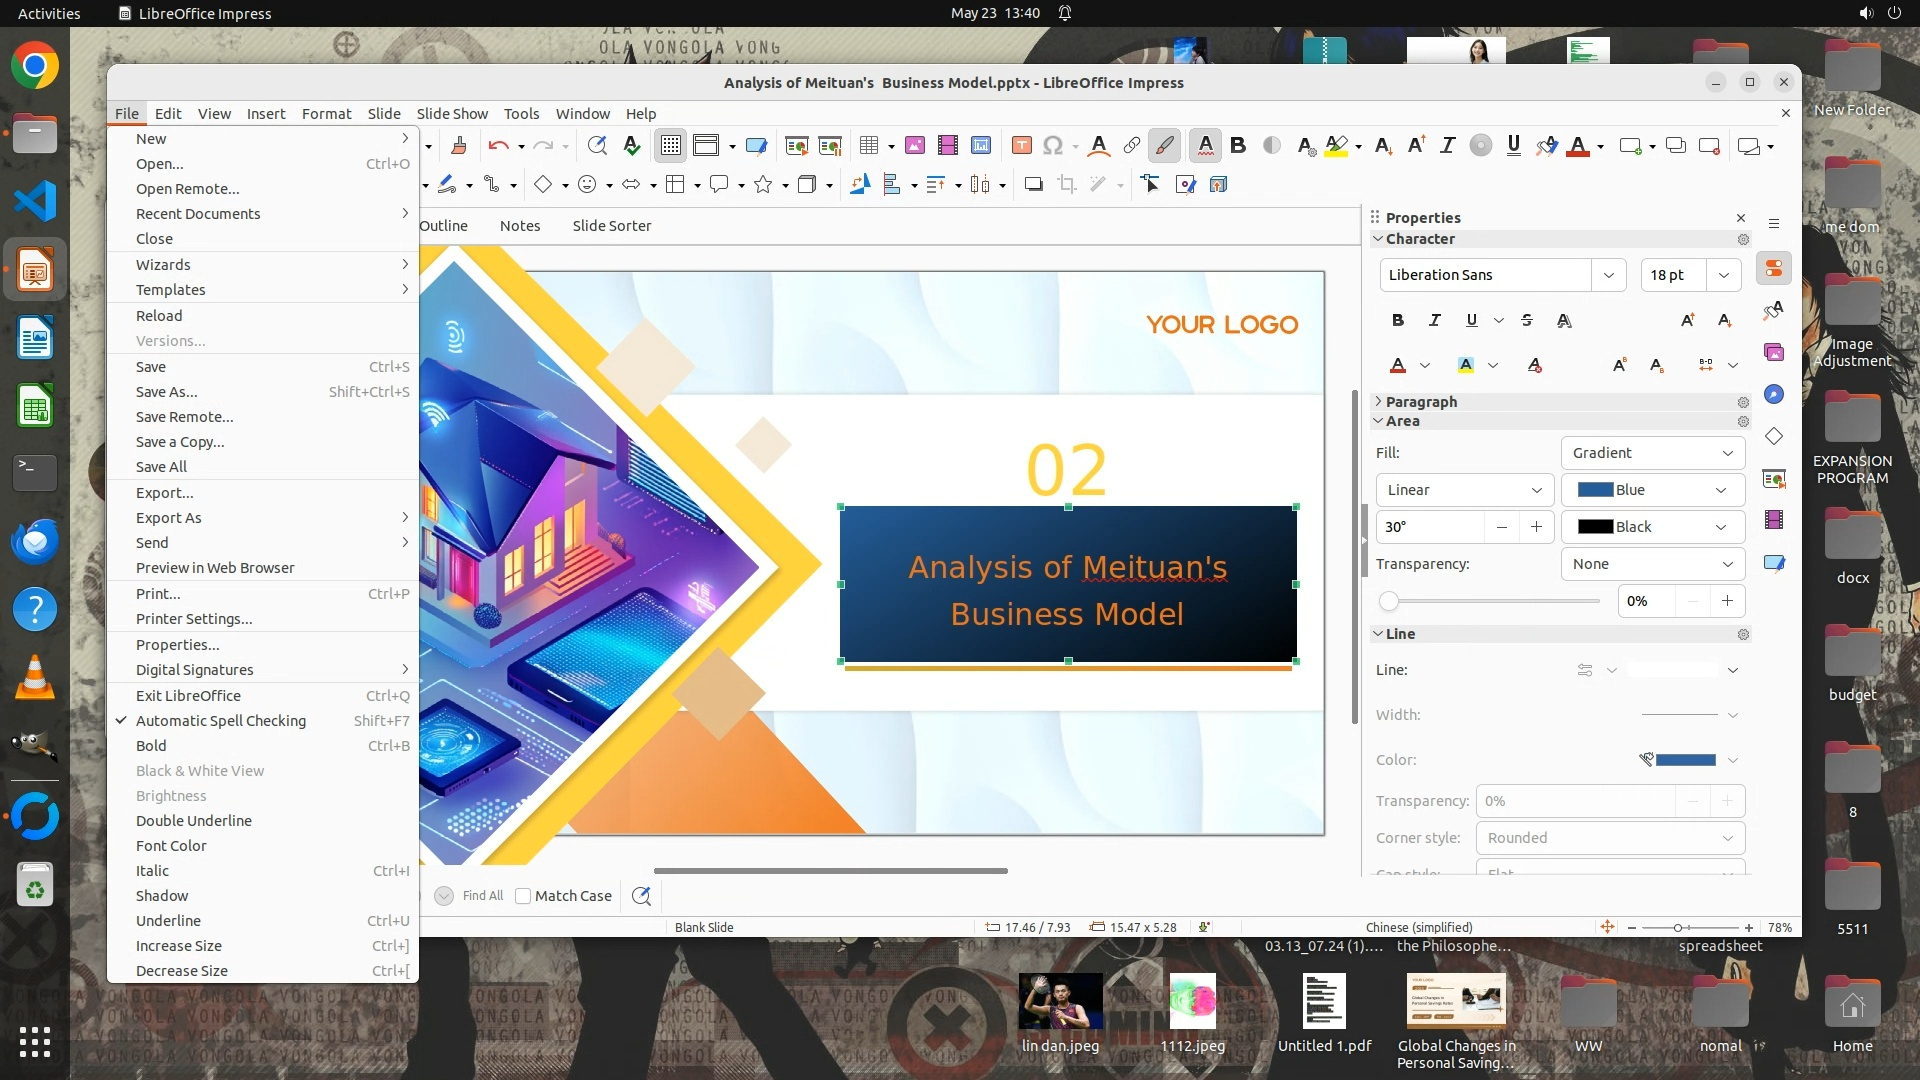Toggle Automatic Spell Checking in File menu
1920x1080 pixels.
[221, 720]
